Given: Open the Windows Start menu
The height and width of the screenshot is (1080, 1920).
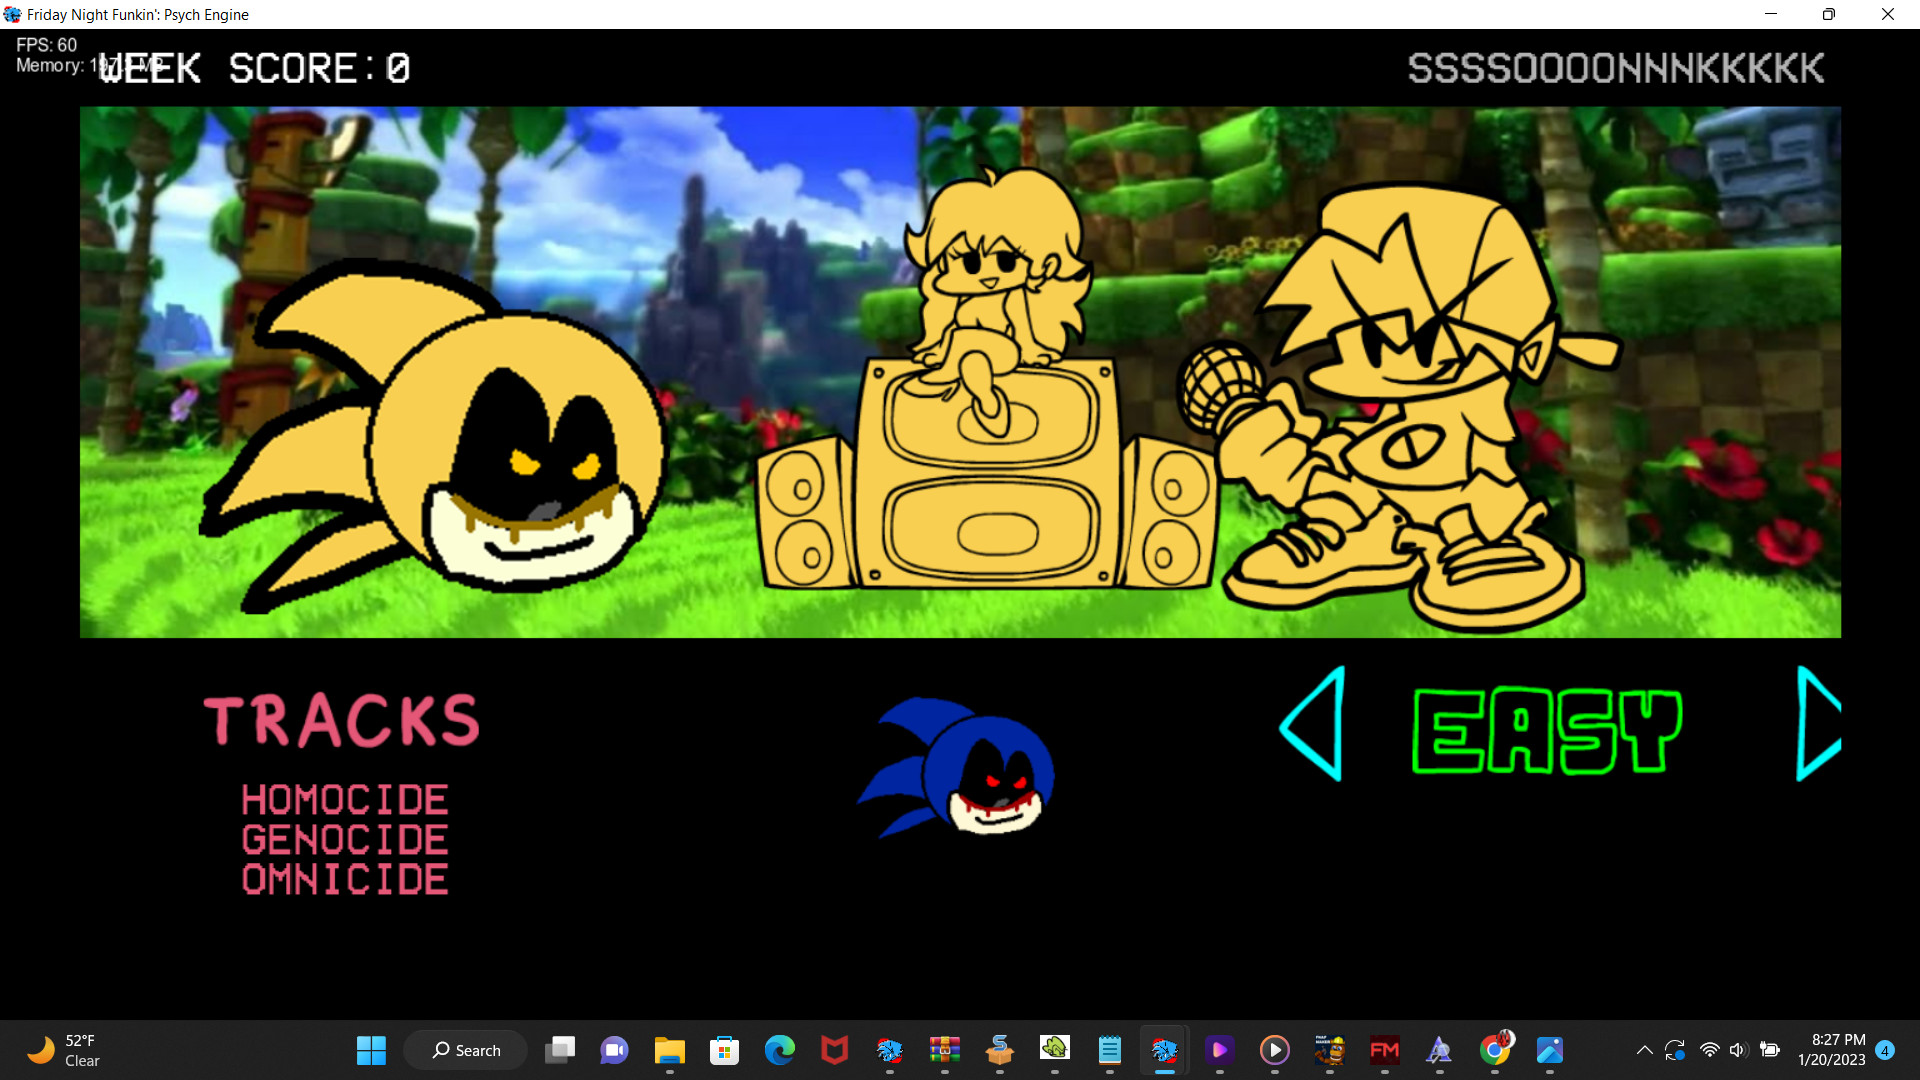Looking at the screenshot, I should click(371, 1050).
